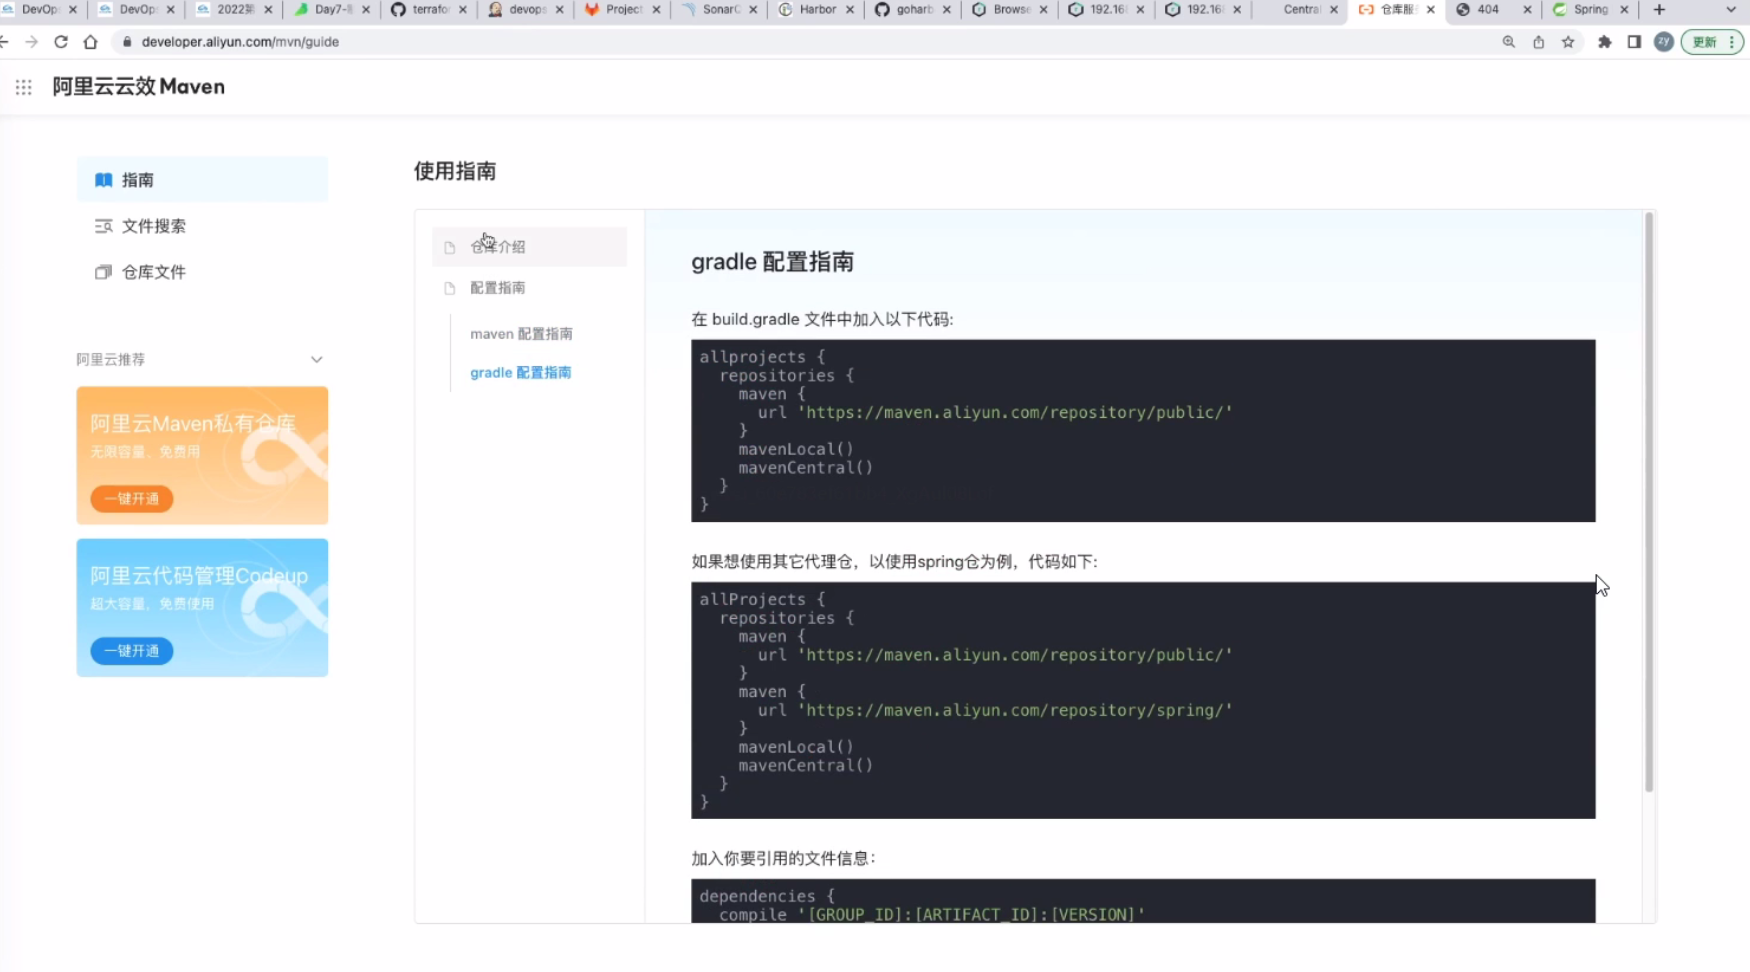Click the zoom magnifier icon in address bar

pos(1509,42)
